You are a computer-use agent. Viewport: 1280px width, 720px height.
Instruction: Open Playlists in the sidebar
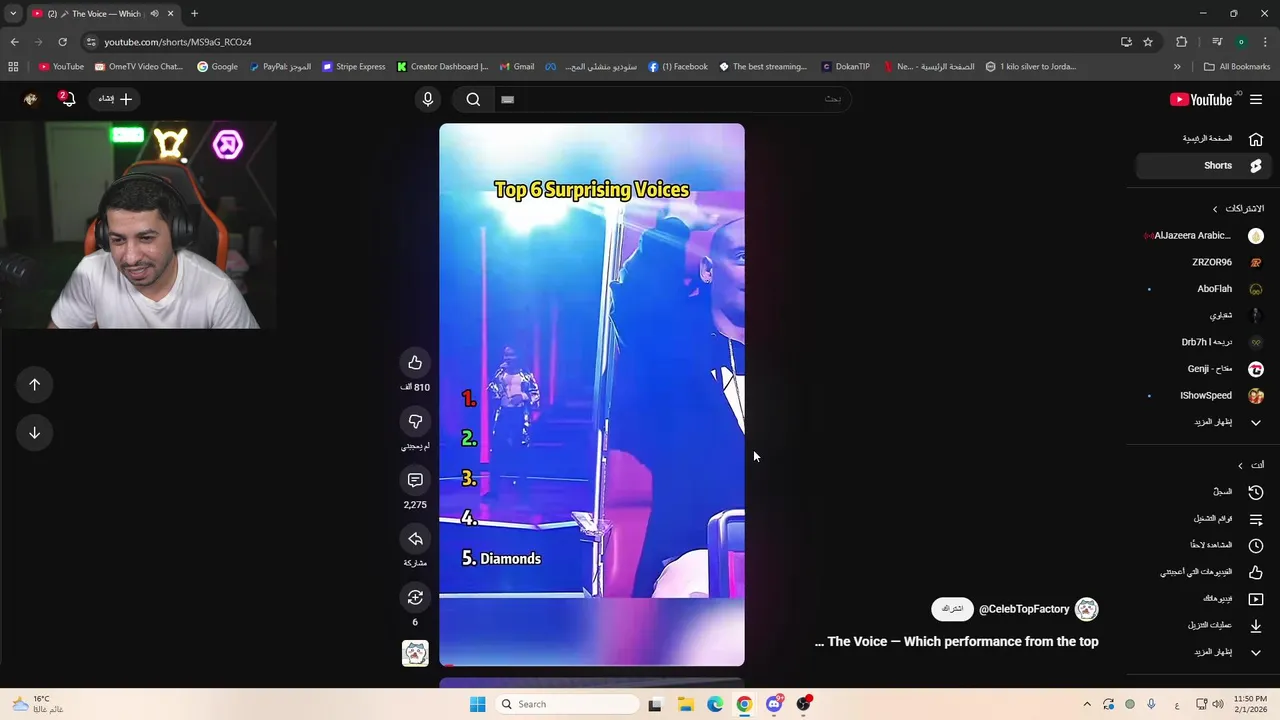tap(1204, 519)
